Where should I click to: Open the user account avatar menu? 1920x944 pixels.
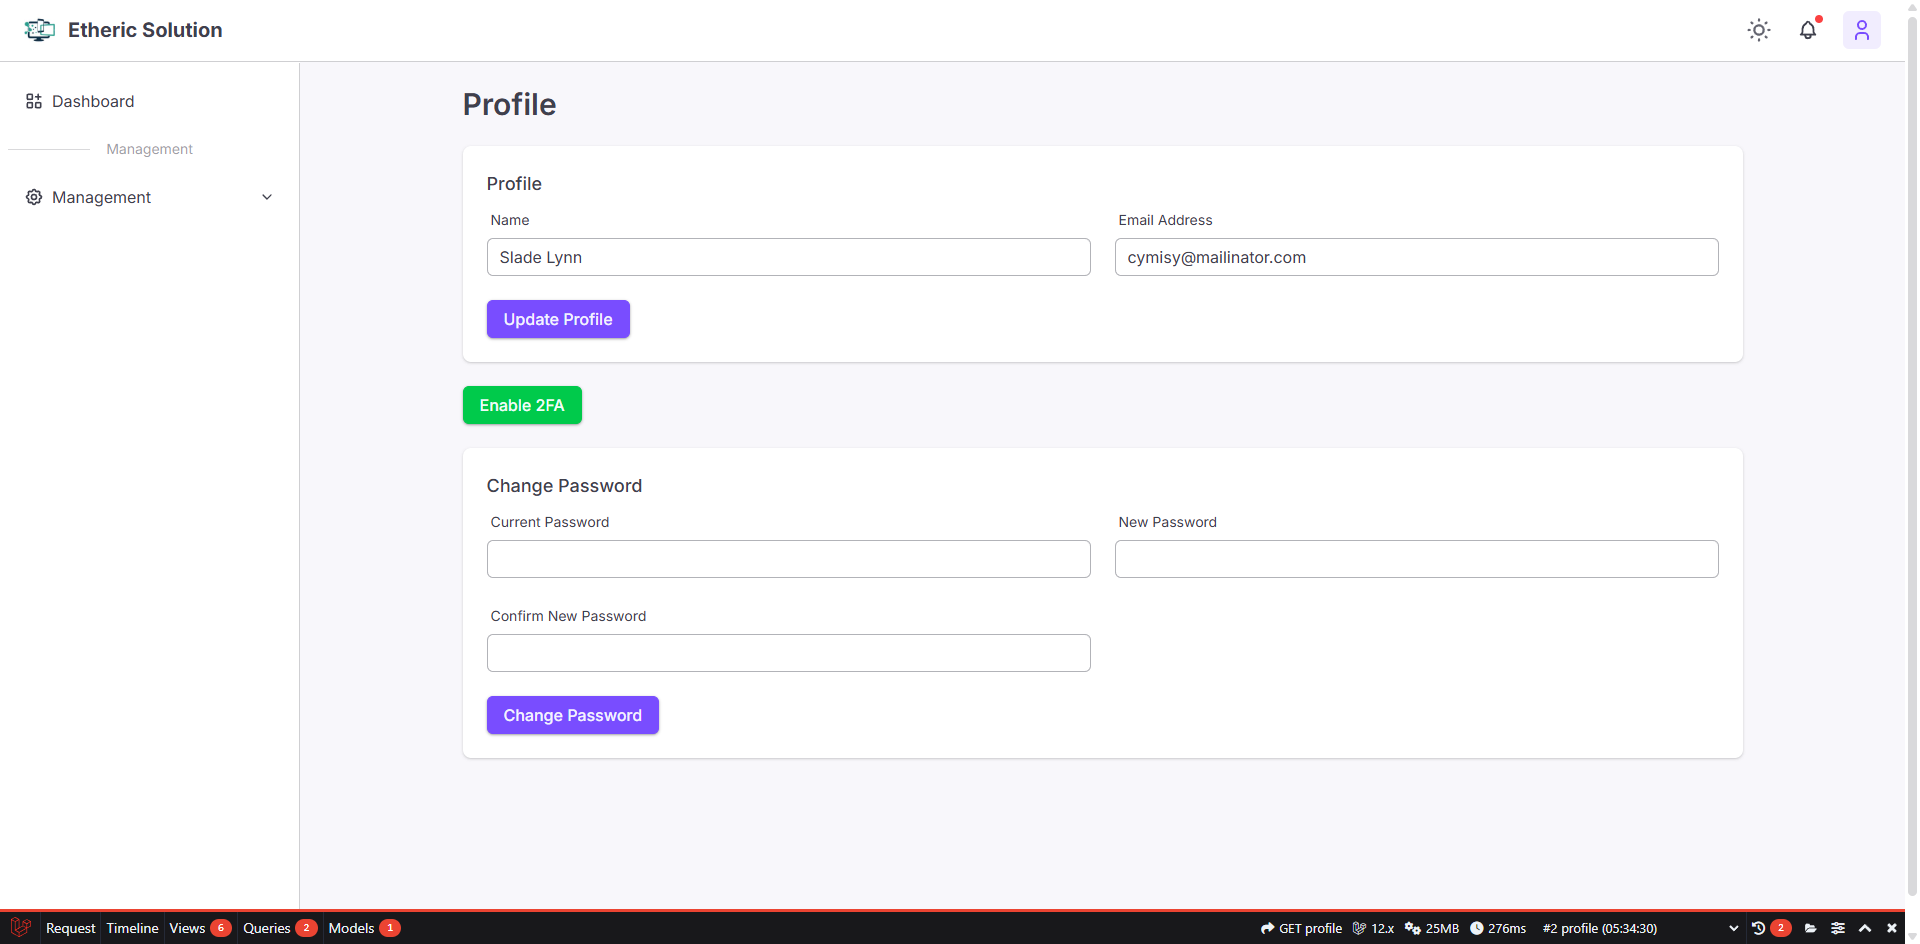point(1861,30)
